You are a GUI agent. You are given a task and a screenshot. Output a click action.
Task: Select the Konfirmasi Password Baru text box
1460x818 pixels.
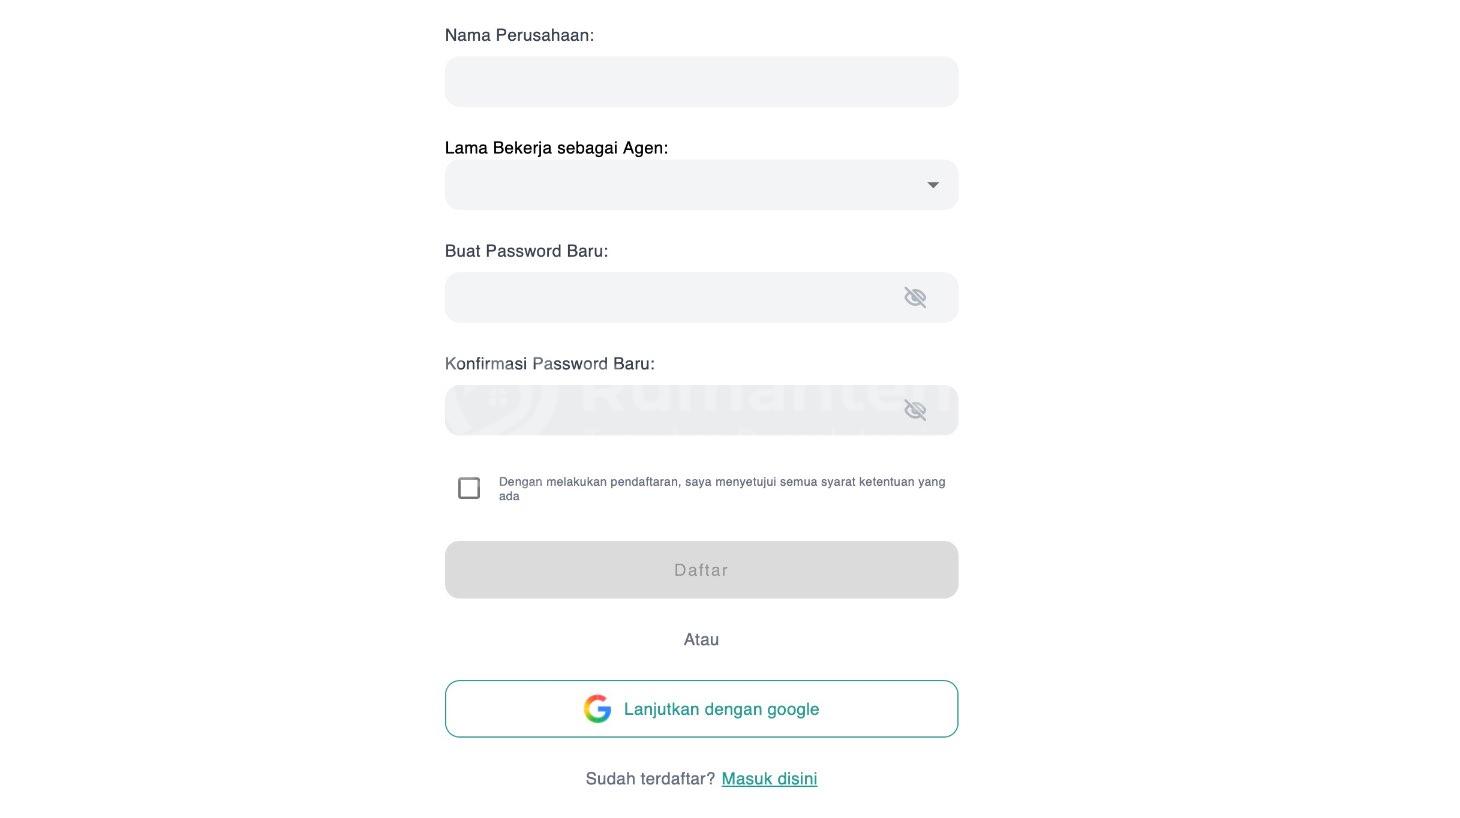pos(670,411)
